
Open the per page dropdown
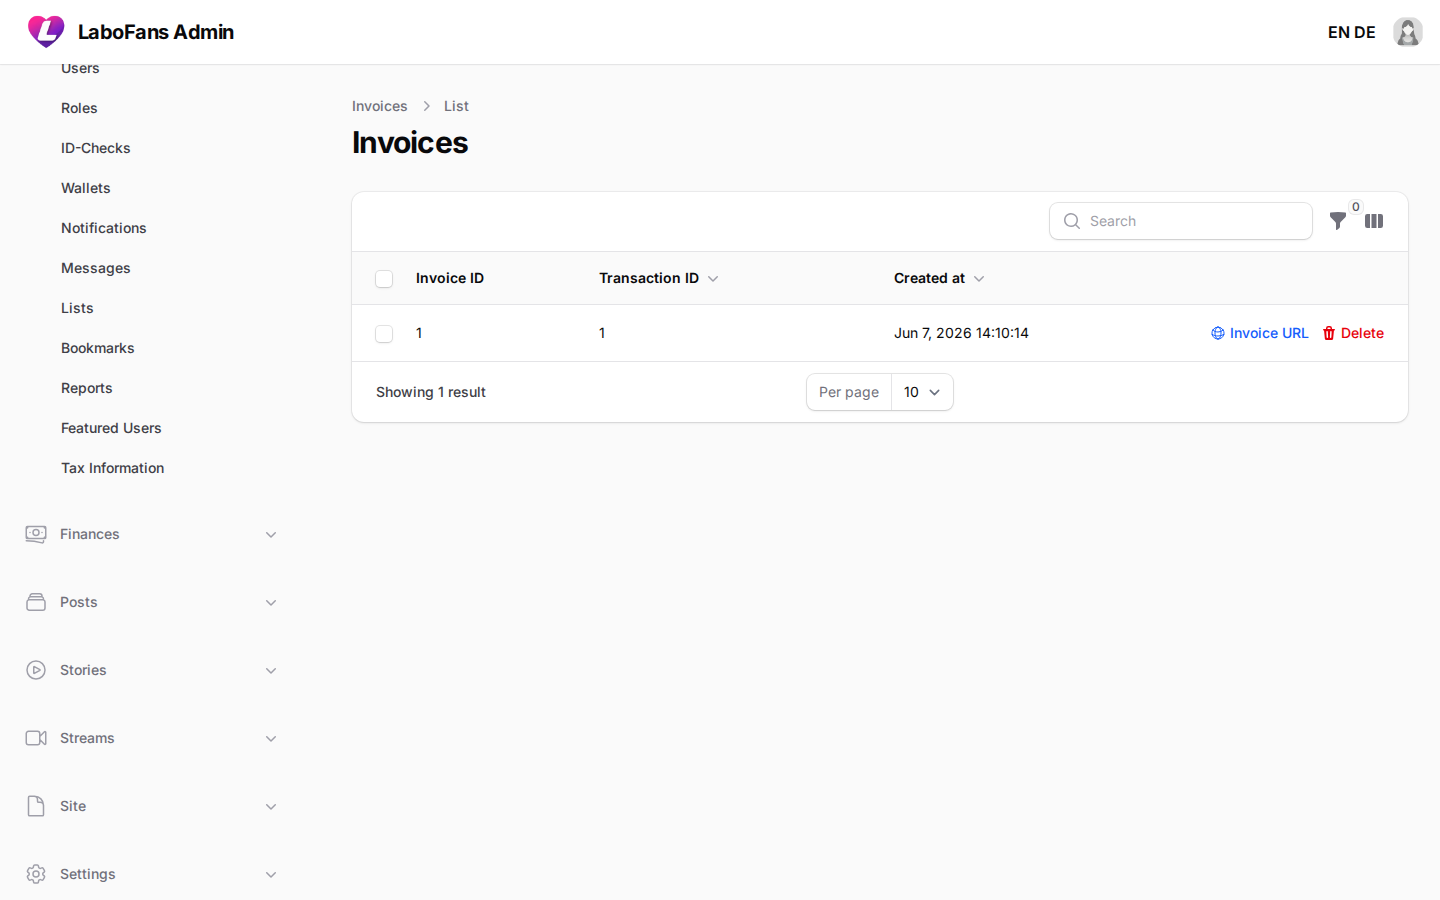click(x=922, y=392)
